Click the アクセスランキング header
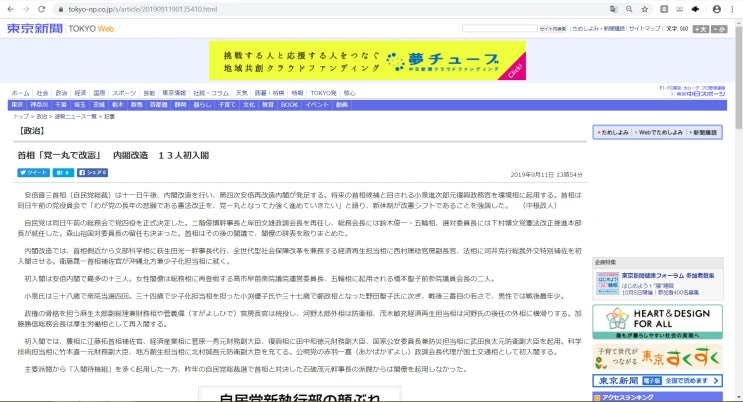743x402 pixels. tap(658, 397)
